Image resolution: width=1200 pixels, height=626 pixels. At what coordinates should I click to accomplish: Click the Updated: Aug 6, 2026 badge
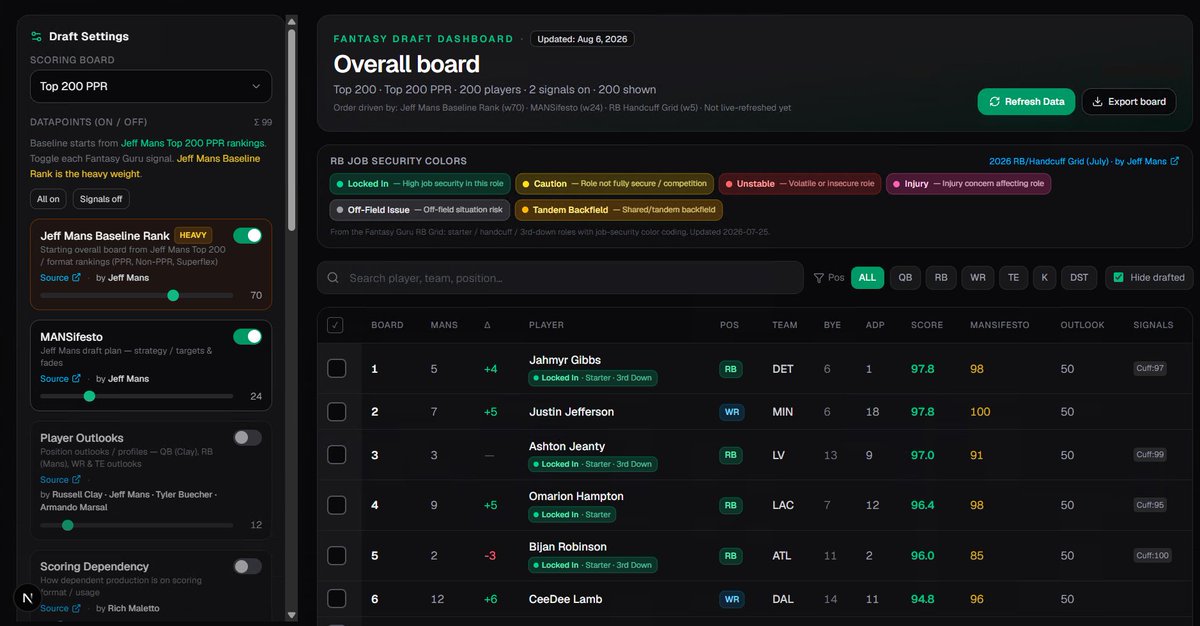582,39
